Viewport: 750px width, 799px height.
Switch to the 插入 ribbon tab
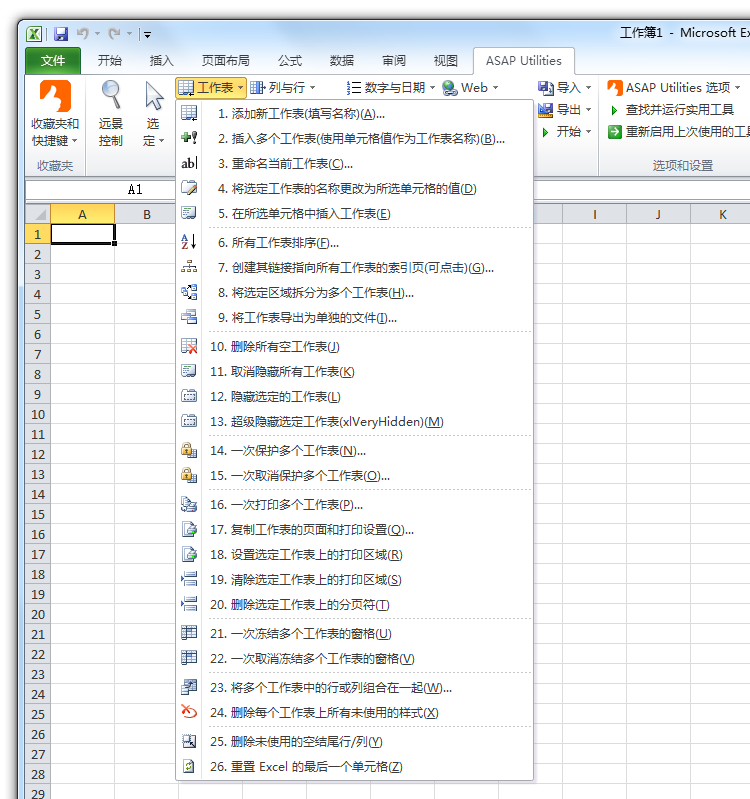[162, 61]
